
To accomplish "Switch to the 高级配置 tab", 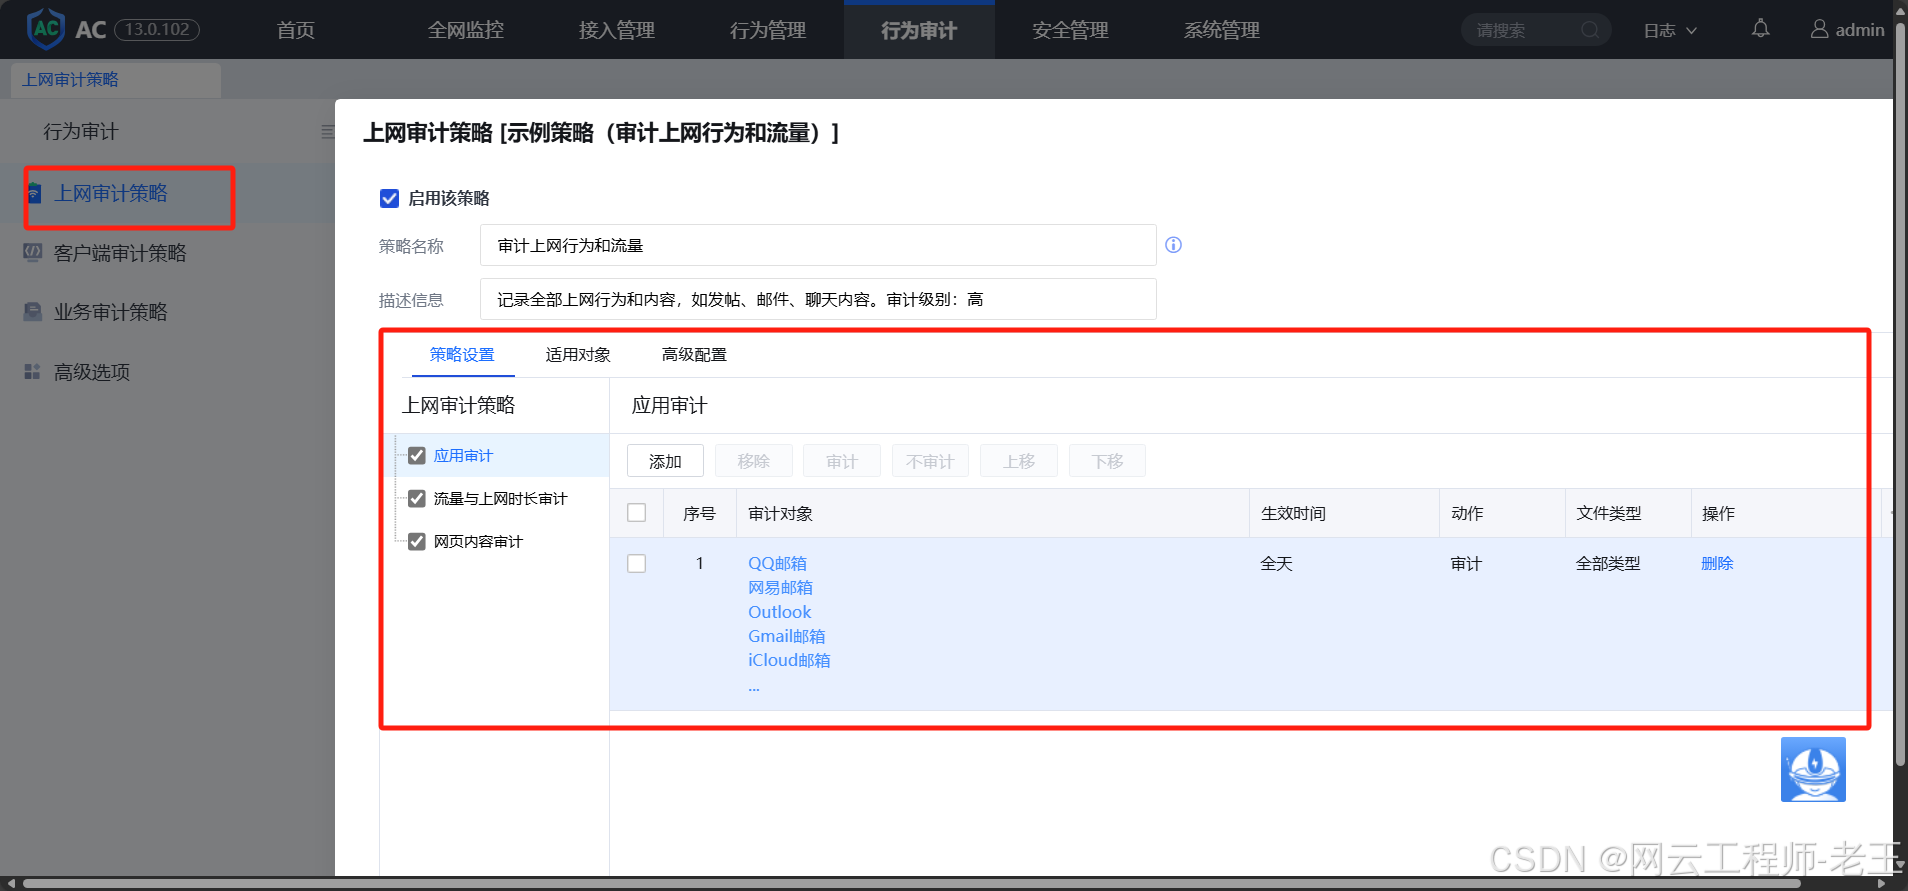I will point(694,354).
